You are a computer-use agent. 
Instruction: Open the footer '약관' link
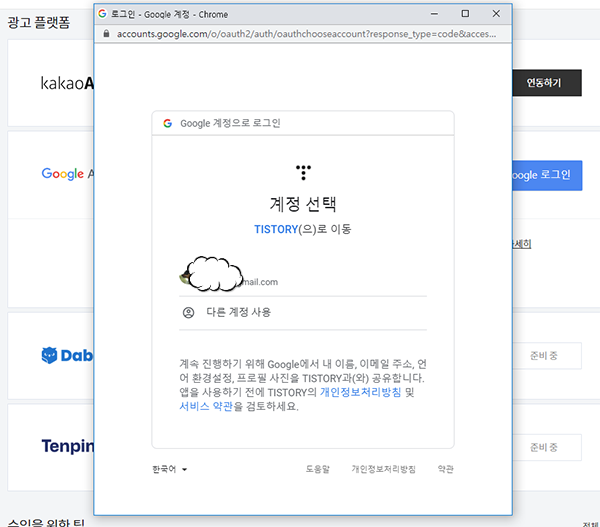446,469
